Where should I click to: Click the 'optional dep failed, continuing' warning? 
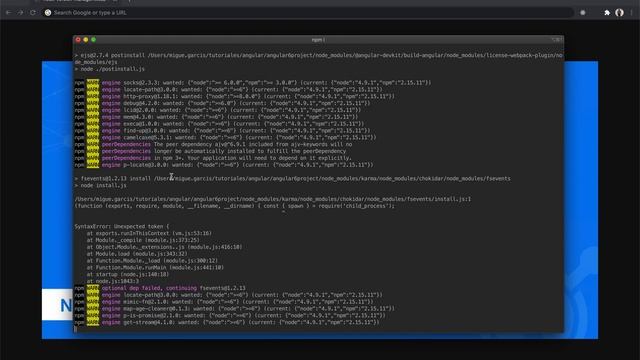(160, 288)
